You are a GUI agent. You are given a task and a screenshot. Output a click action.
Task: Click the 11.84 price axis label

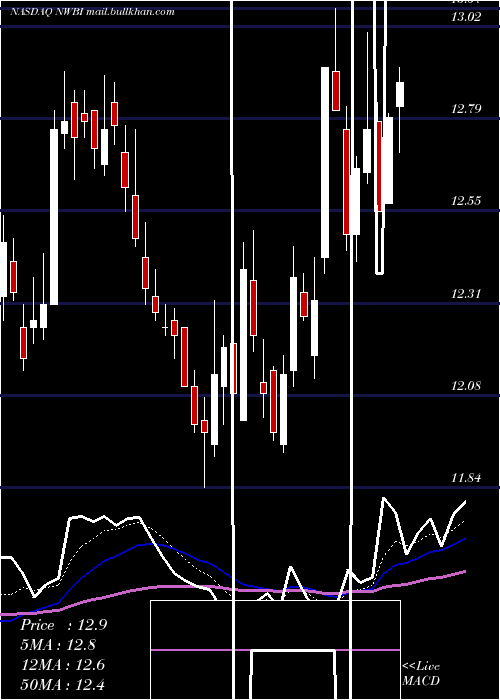466,478
